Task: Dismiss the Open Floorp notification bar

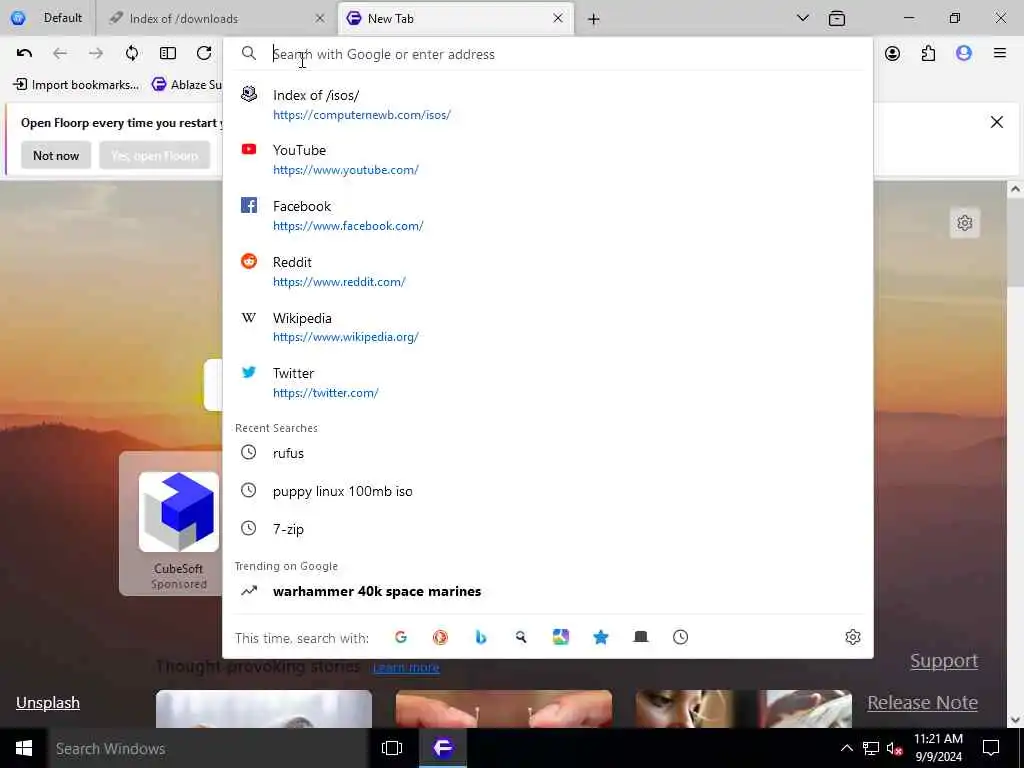Action: 997,122
